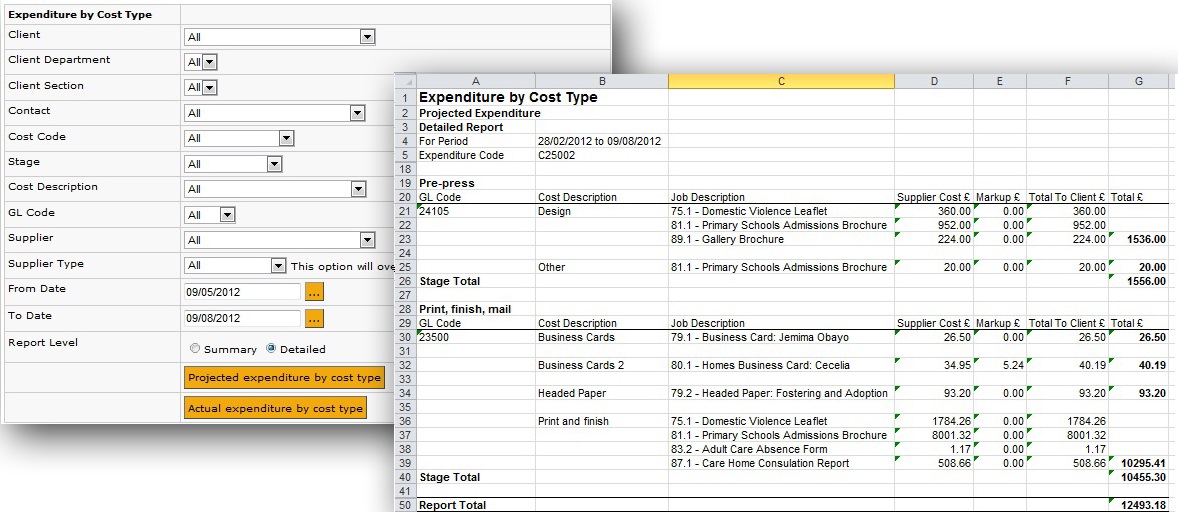
Task: Click '79.1 - Business Card: Jemima Obayo' cell
Action: tap(781, 338)
